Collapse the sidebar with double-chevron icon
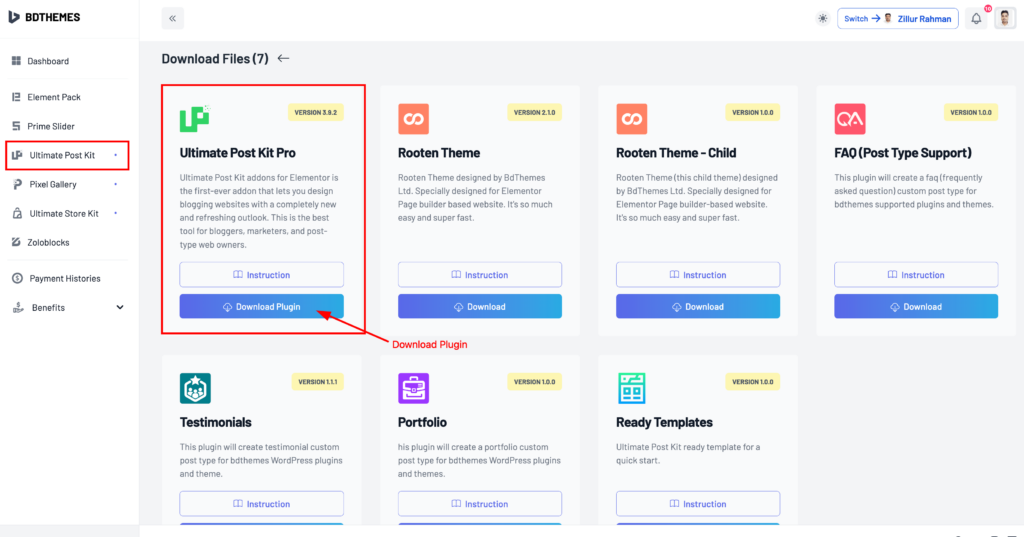This screenshot has height=537, width=1024. click(172, 18)
